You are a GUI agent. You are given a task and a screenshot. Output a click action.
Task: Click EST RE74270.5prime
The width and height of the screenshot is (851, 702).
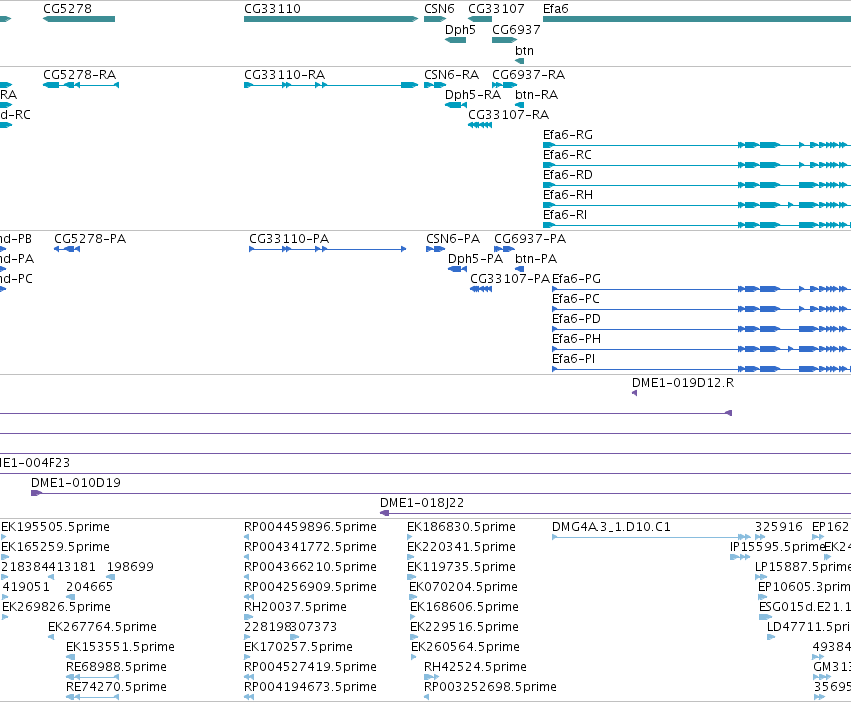(x=116, y=687)
